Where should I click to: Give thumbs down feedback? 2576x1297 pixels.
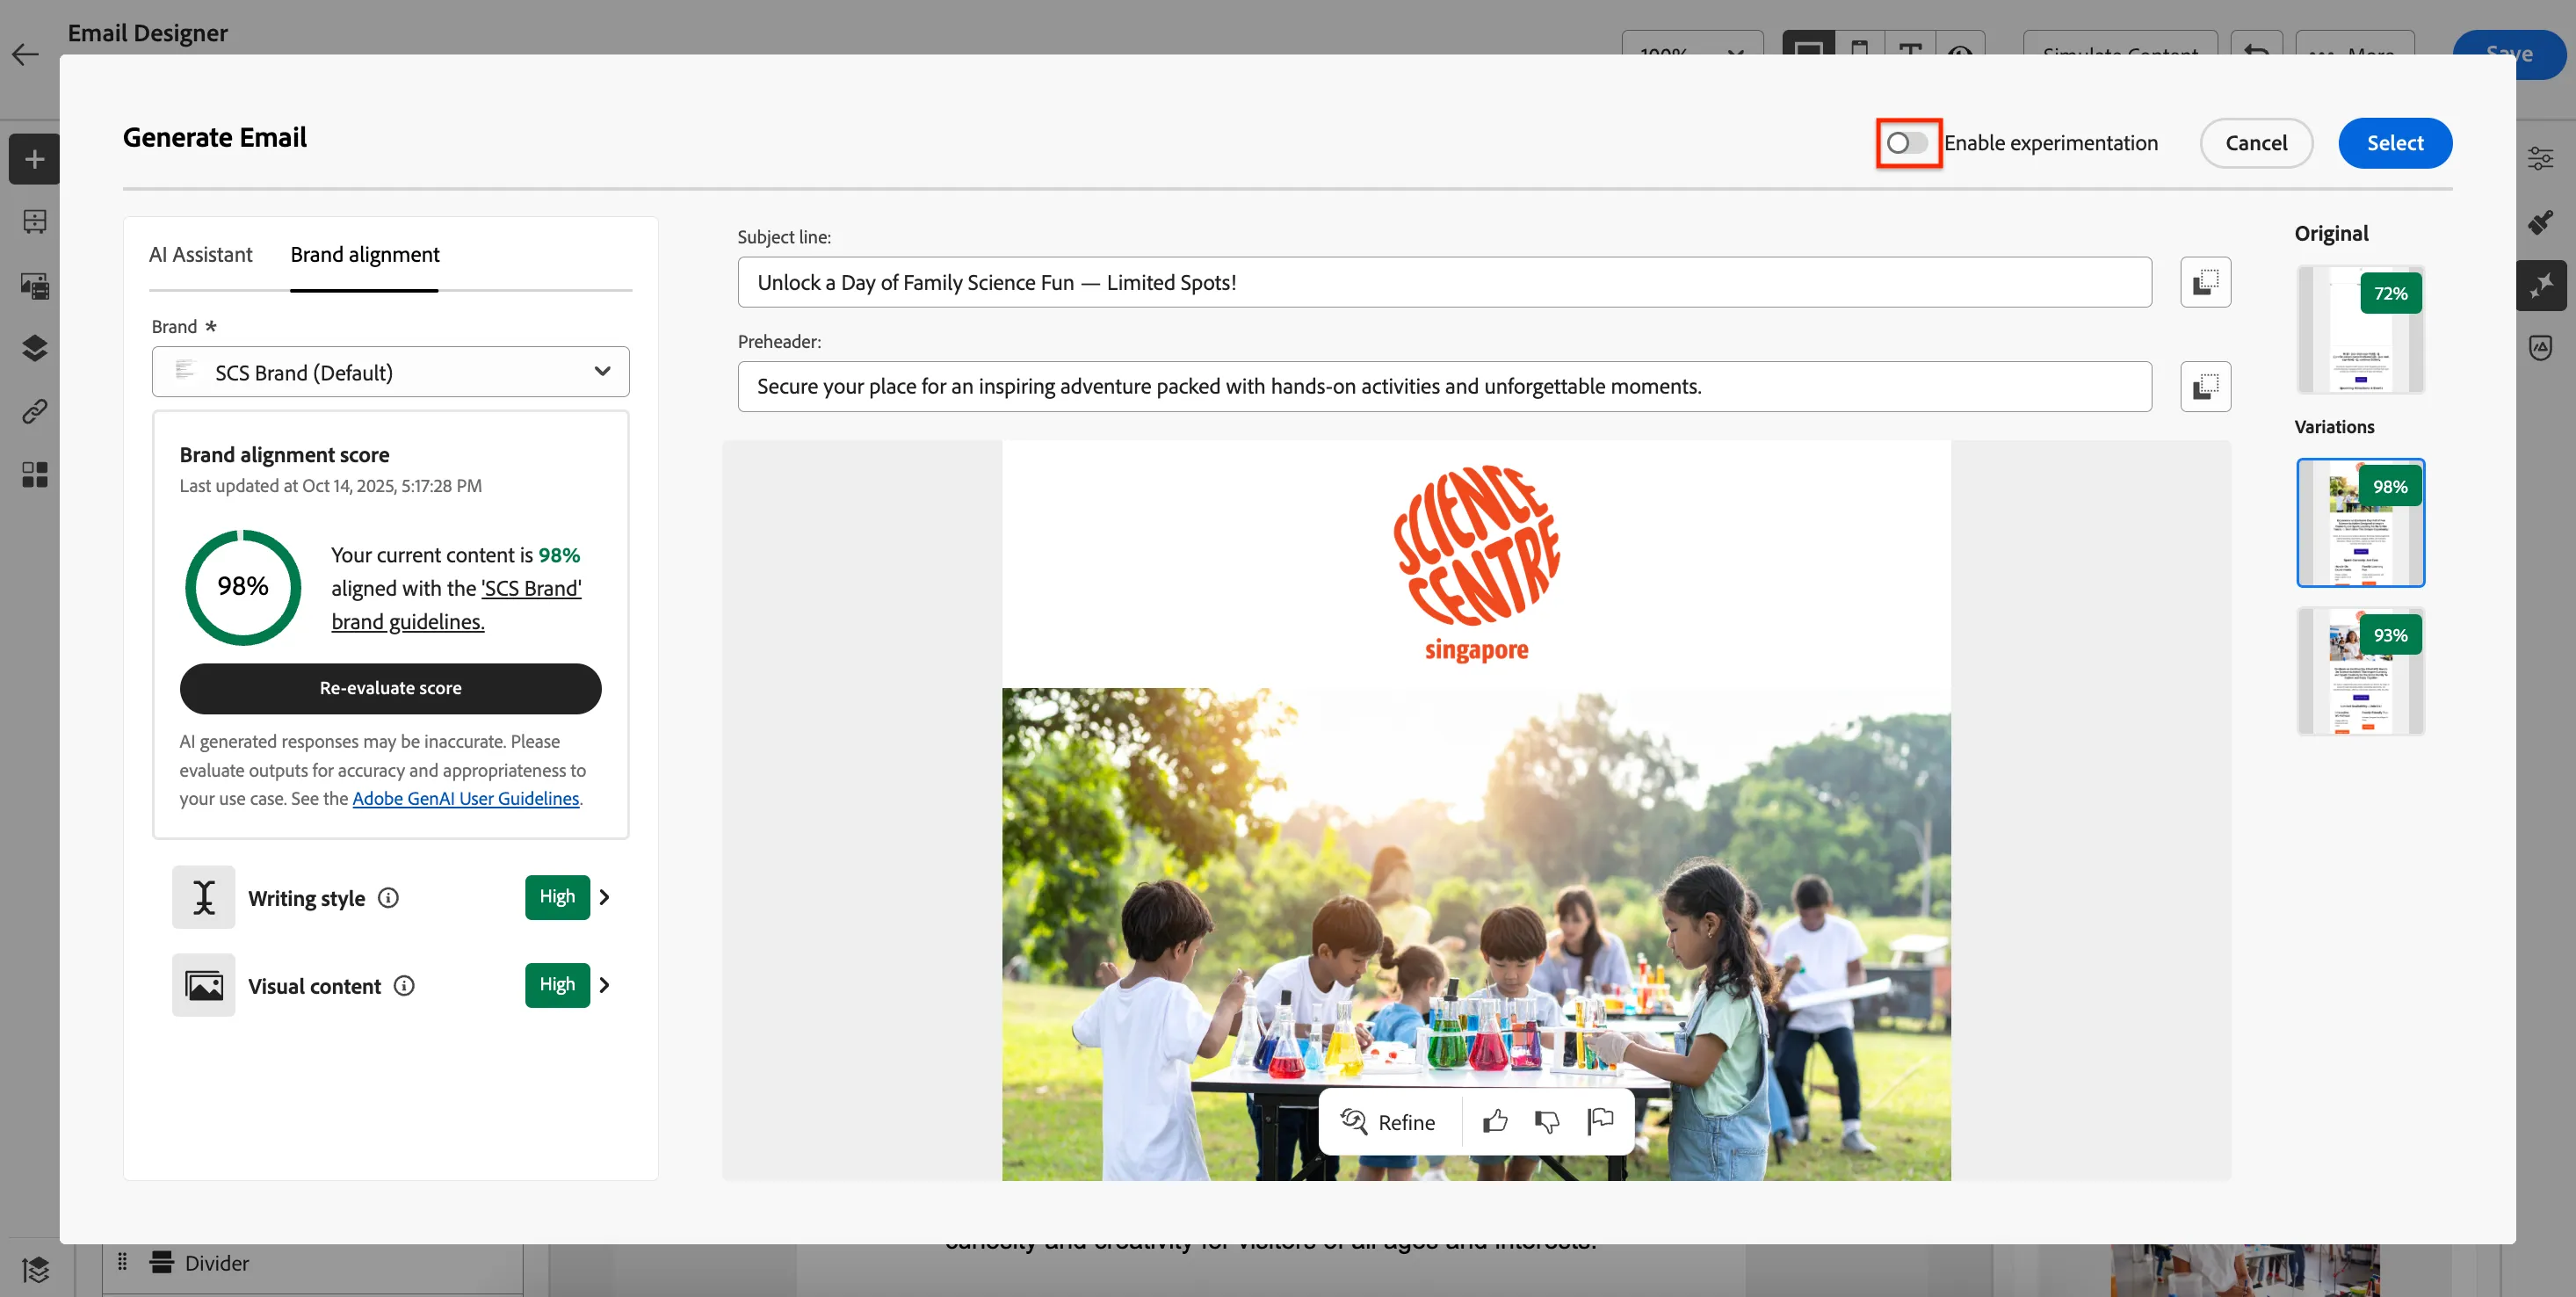pyautogui.click(x=1547, y=1122)
